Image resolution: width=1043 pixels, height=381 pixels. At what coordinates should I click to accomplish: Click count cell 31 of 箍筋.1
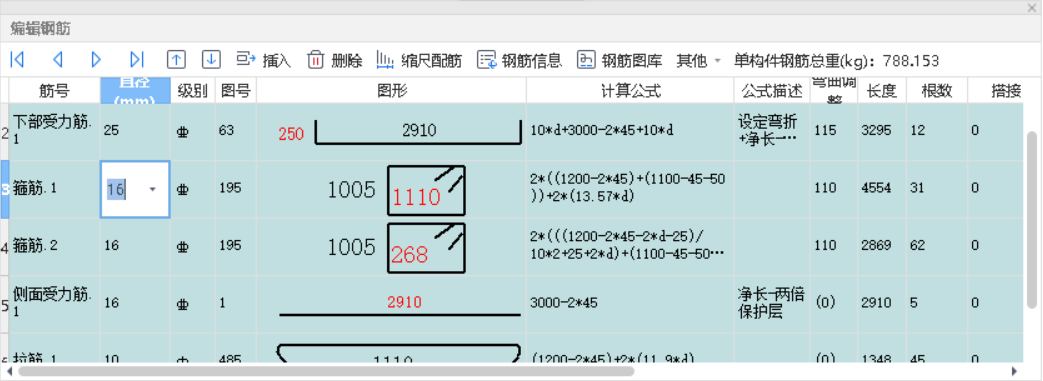tap(936, 190)
